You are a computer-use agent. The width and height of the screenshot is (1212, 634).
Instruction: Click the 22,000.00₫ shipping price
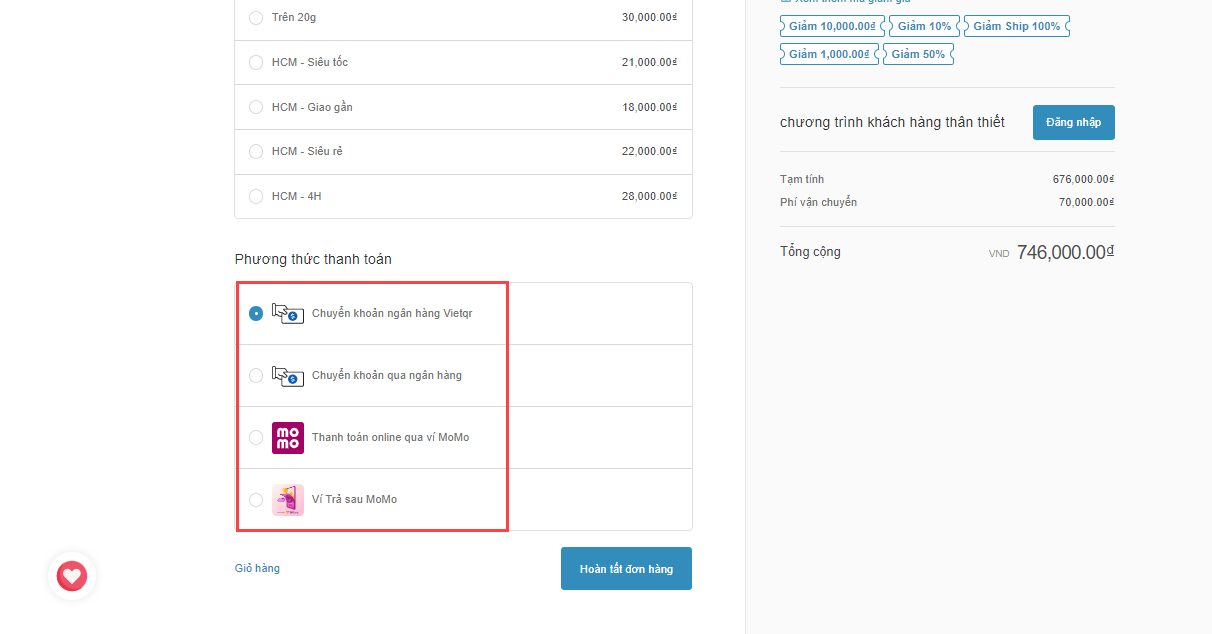[x=650, y=151]
